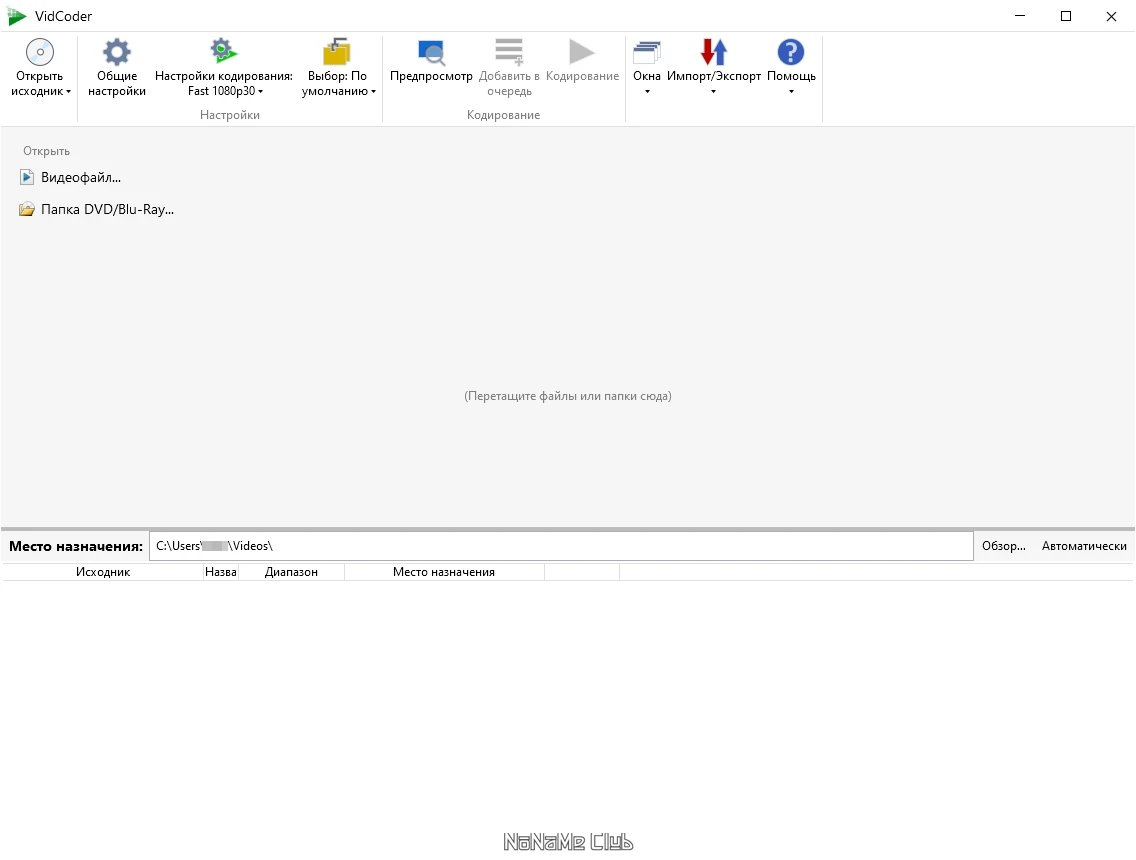1136x860 pixels.
Task: Click the Encode play icon
Action: tap(582, 52)
